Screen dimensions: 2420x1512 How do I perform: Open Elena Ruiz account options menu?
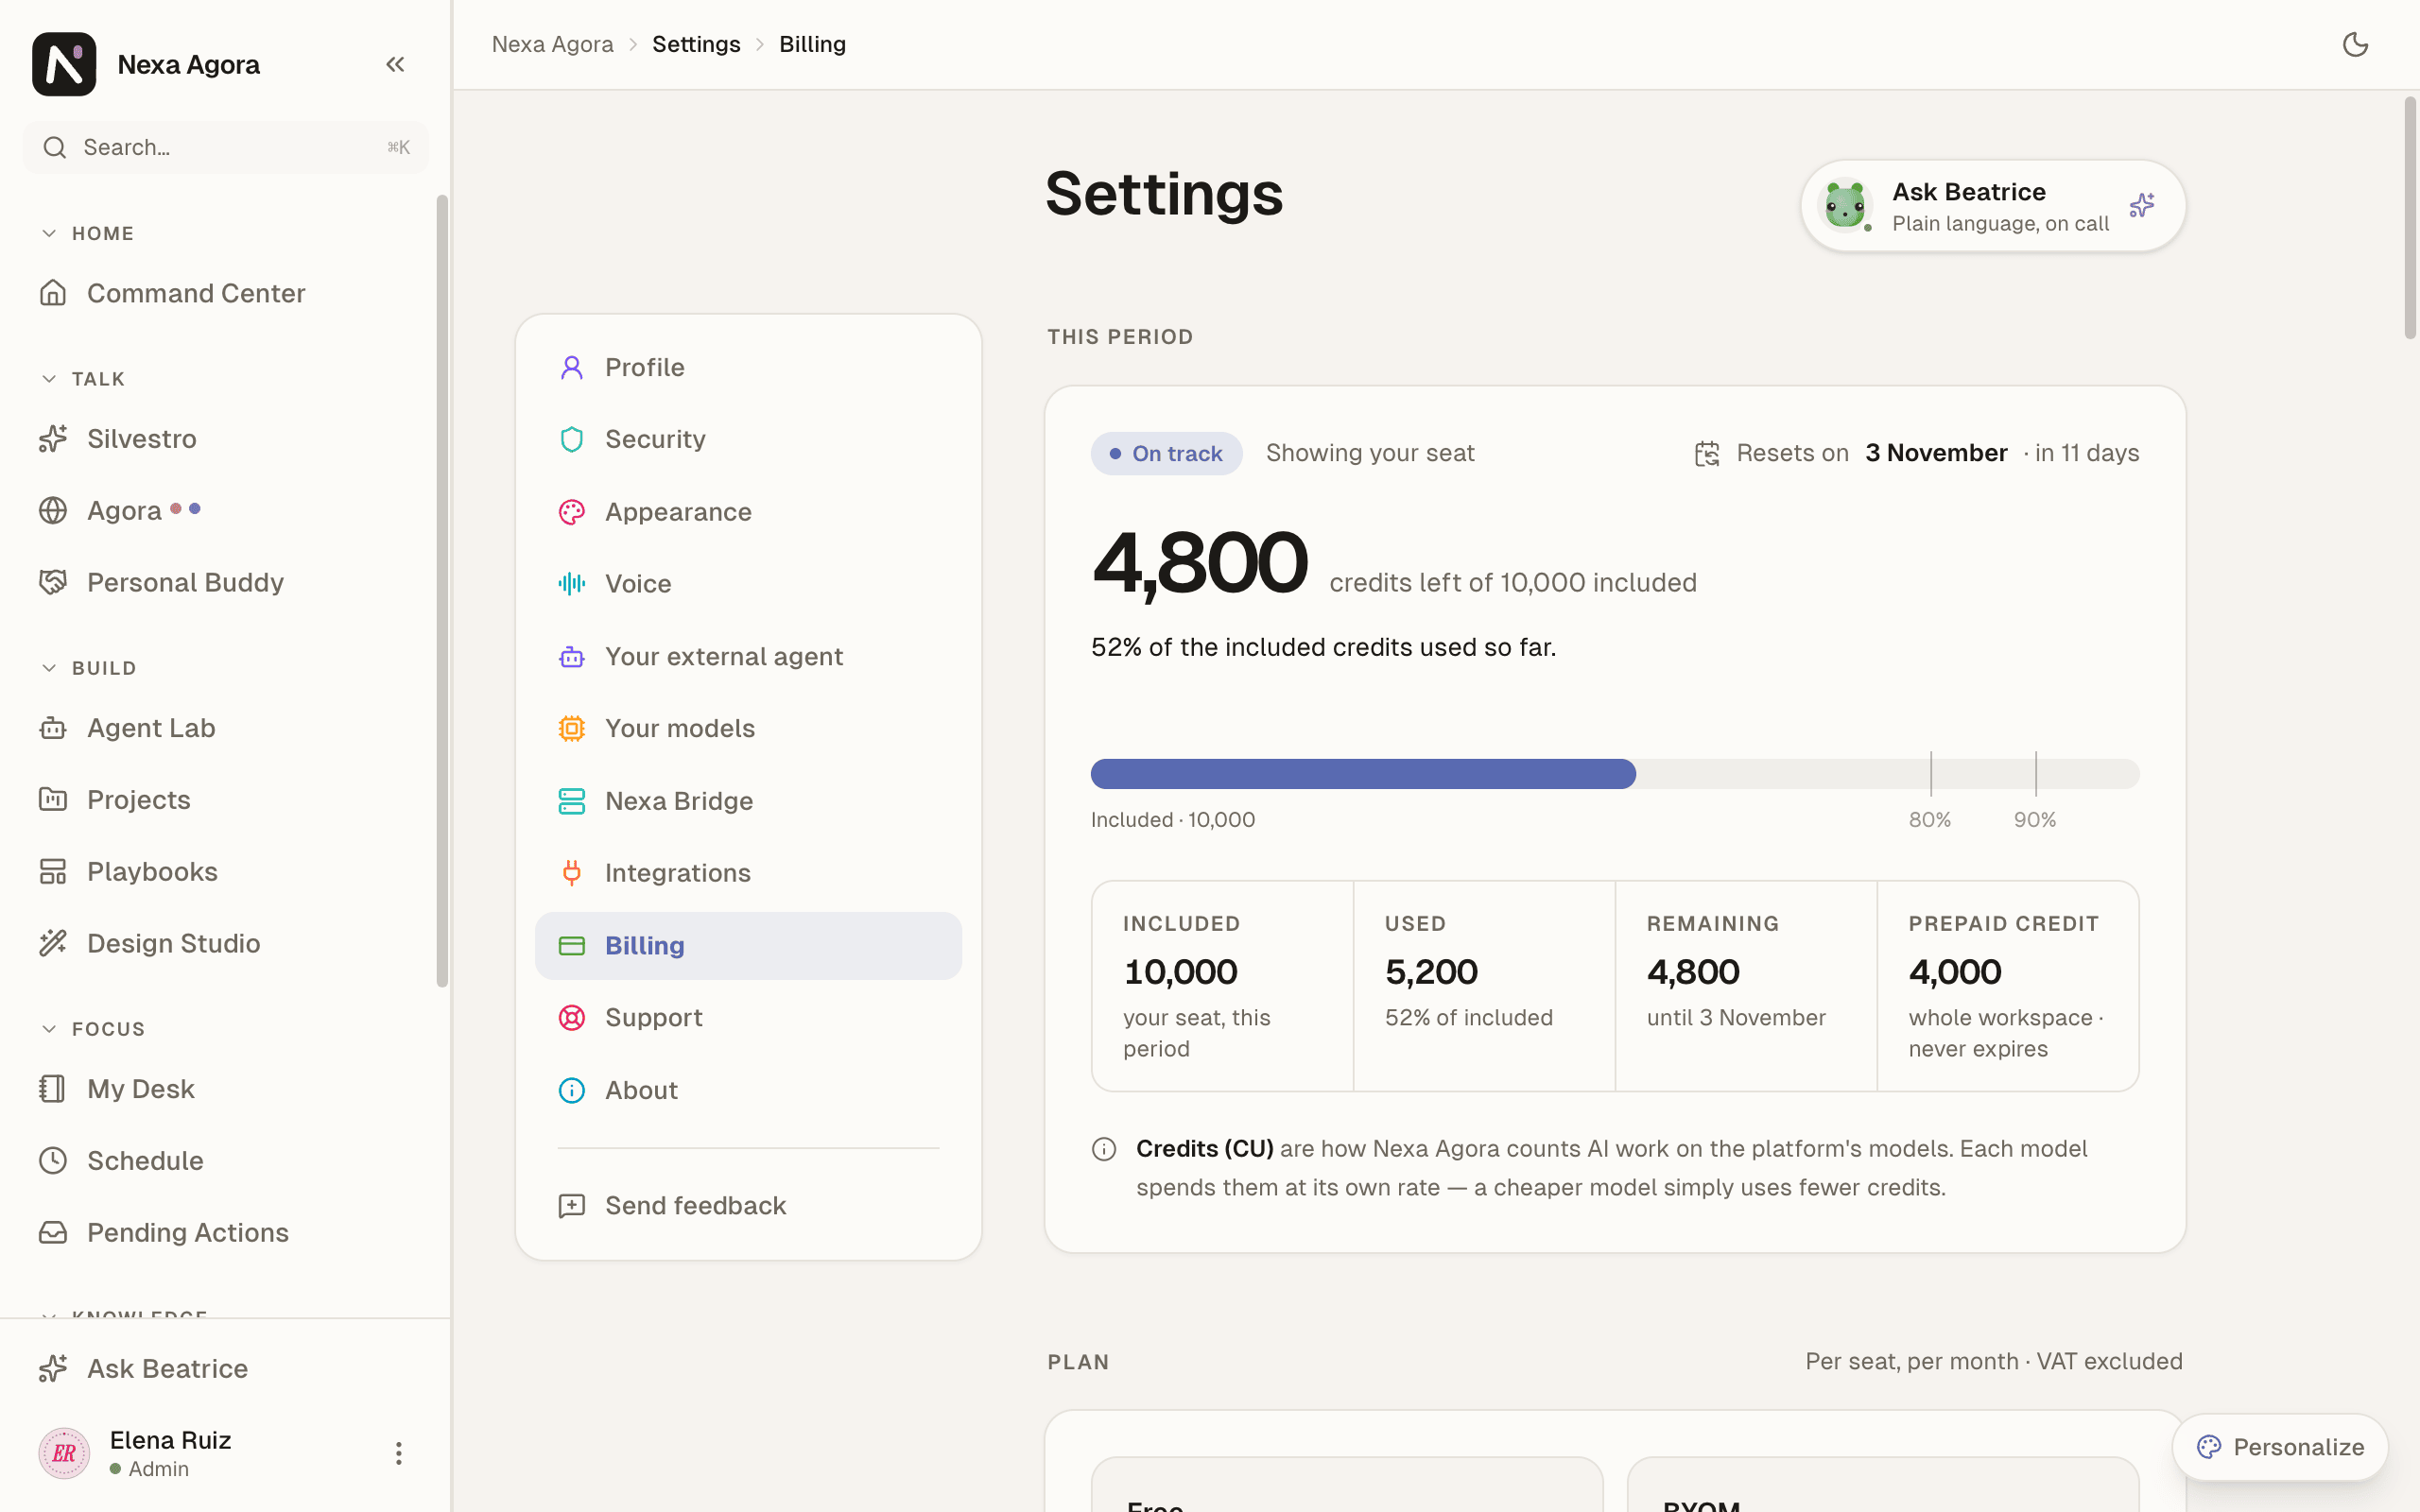pos(398,1452)
